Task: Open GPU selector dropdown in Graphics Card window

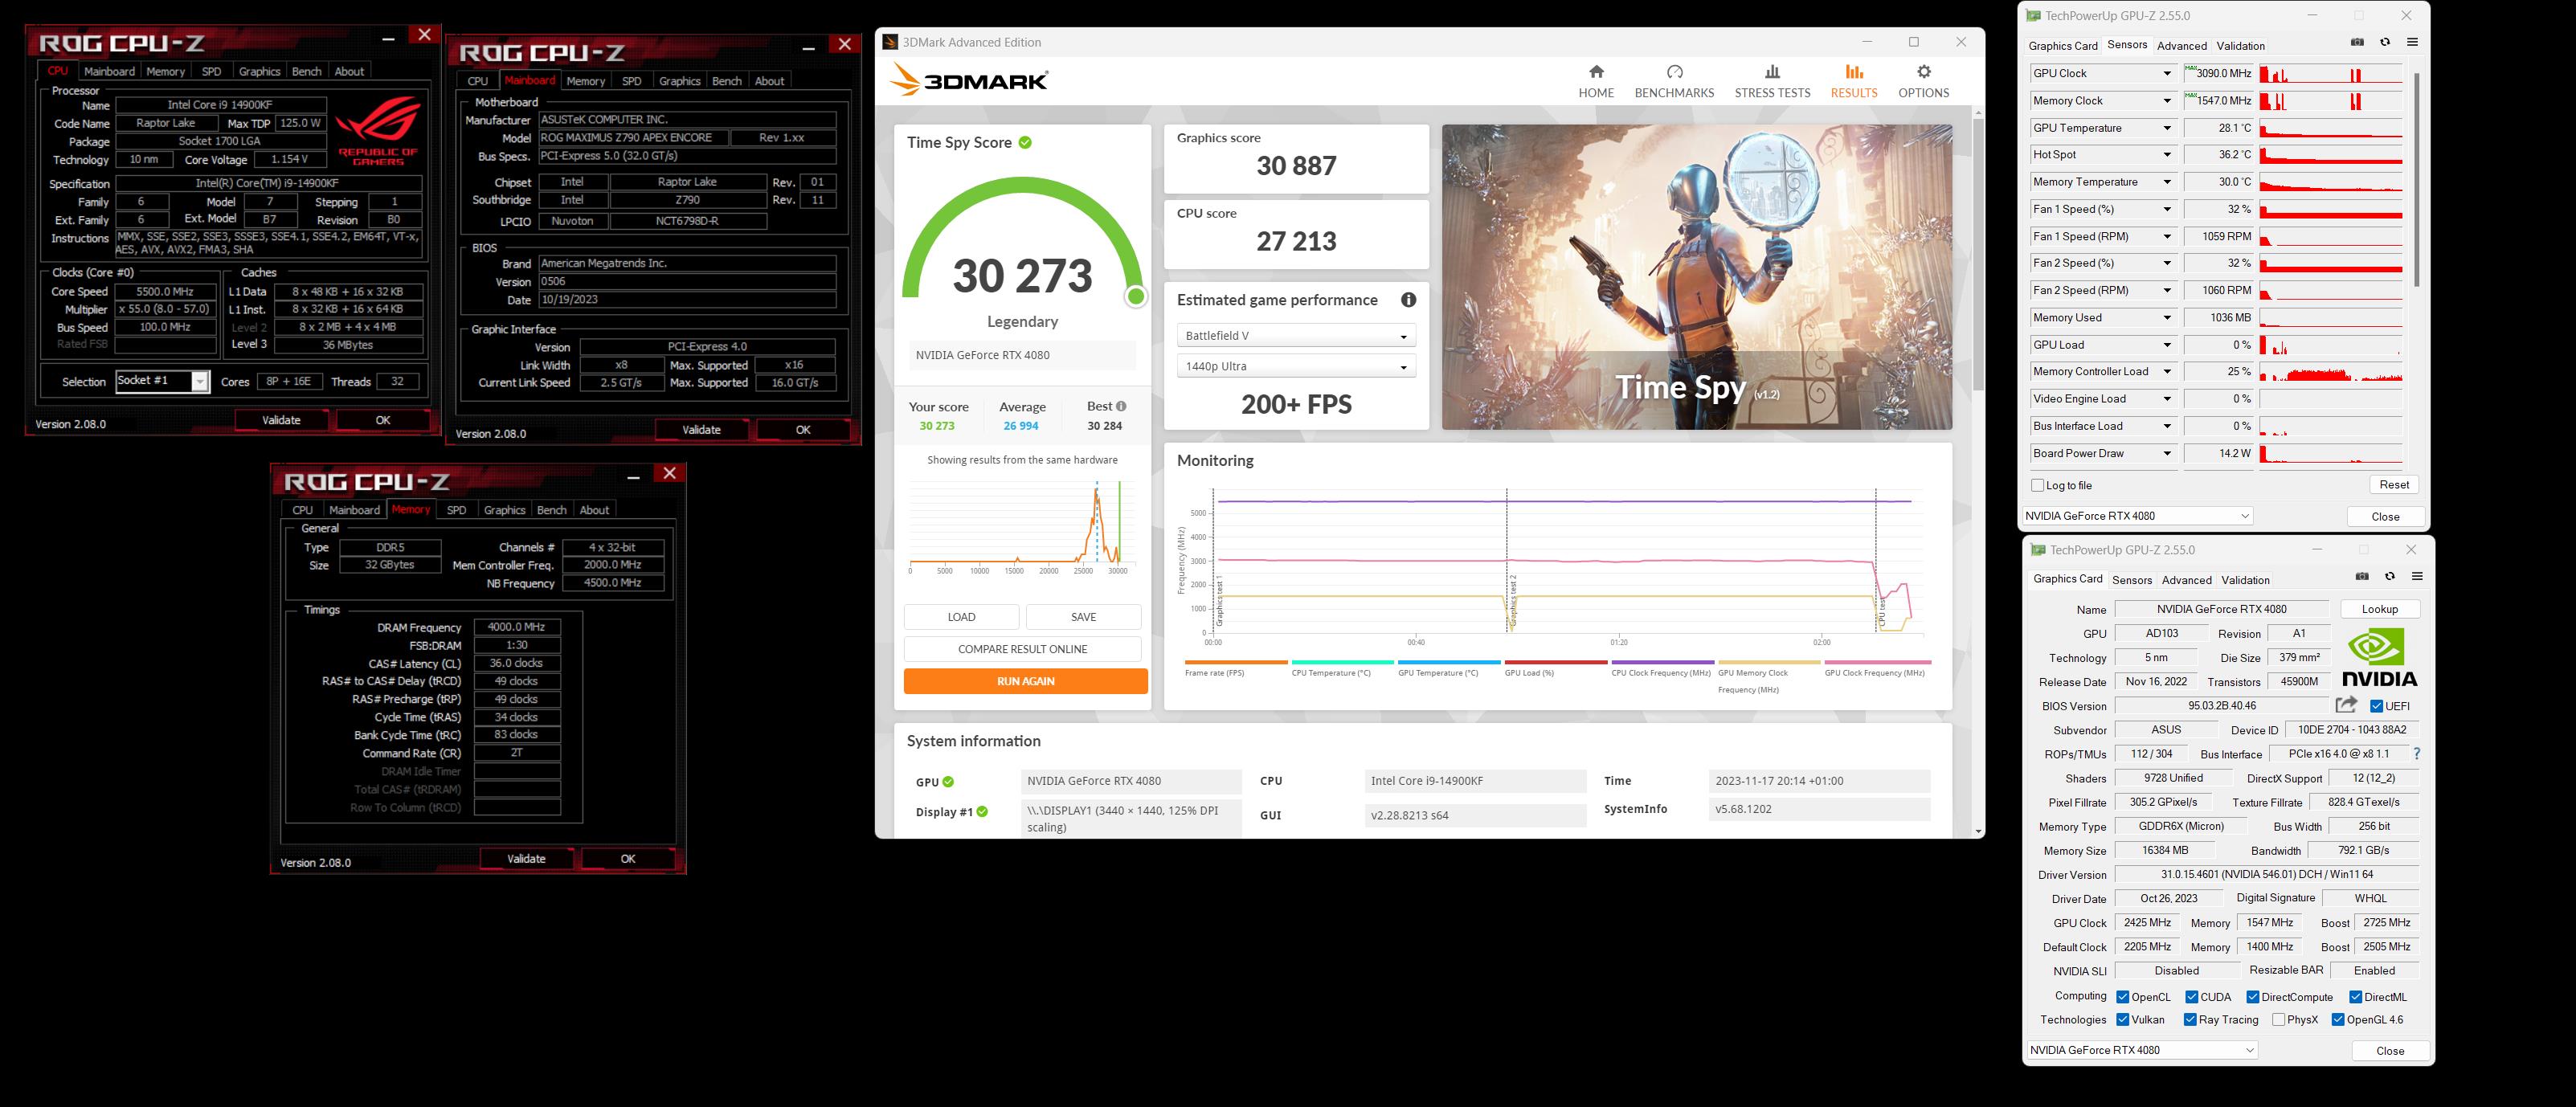Action: coord(2142,1050)
